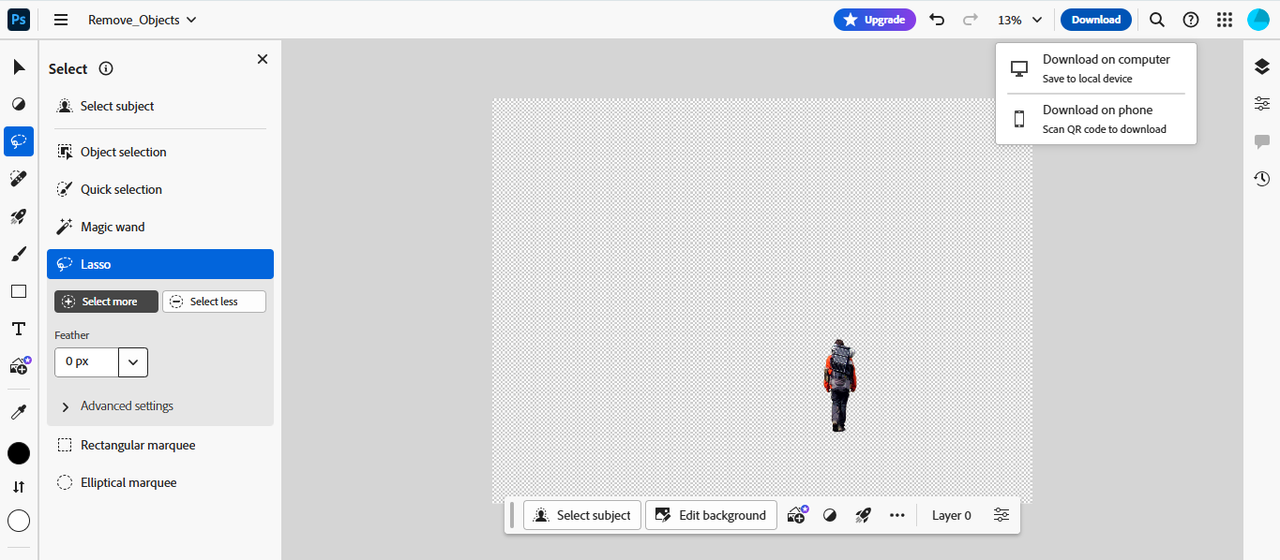Choose Download on phone
Viewport: 1280px width, 560px height.
coord(1096,119)
